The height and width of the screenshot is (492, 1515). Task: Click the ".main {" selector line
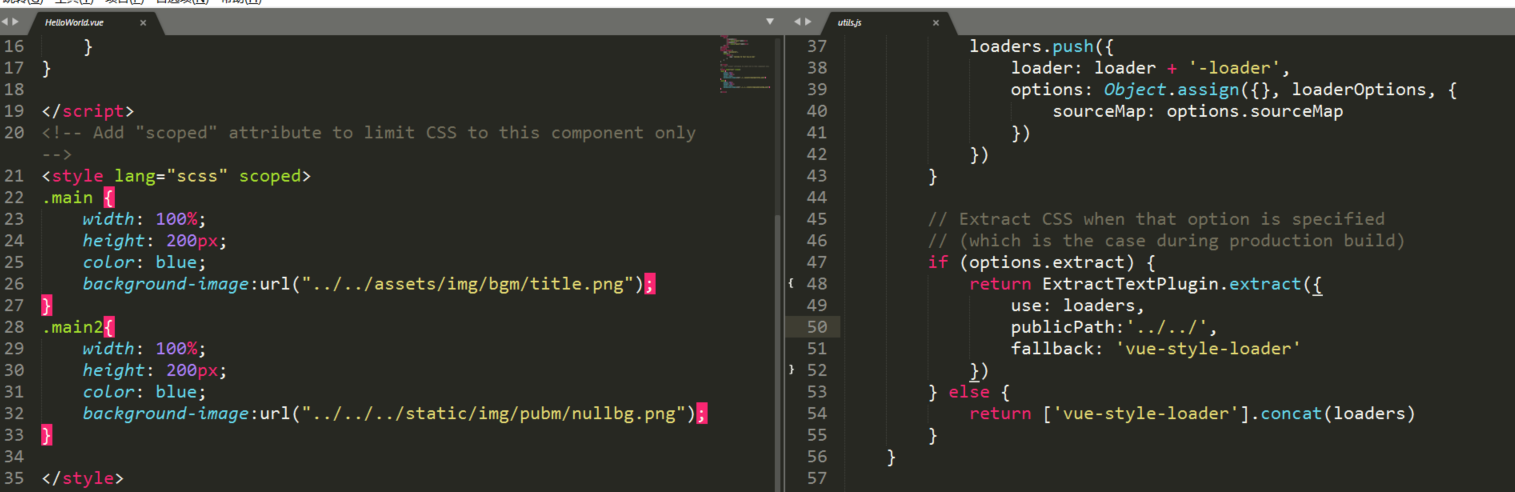click(78, 198)
